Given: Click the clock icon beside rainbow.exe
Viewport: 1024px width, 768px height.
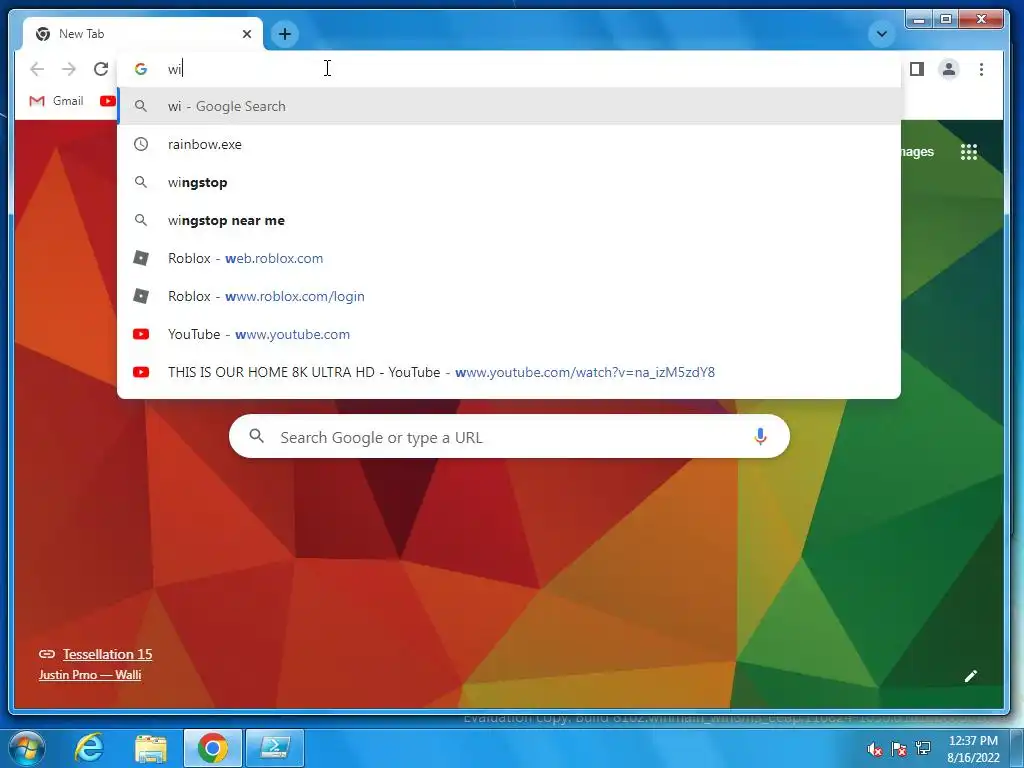Looking at the screenshot, I should (x=140, y=144).
